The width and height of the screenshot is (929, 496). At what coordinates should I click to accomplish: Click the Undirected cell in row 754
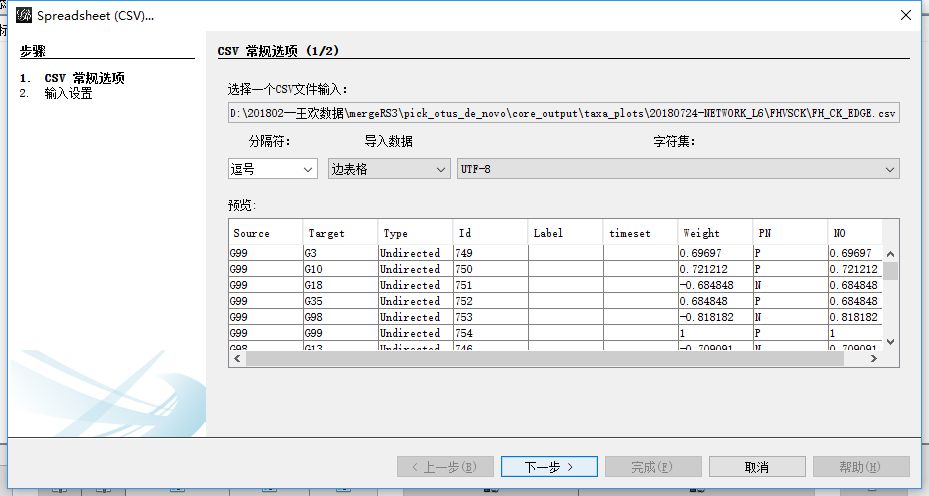pyautogui.click(x=416, y=333)
